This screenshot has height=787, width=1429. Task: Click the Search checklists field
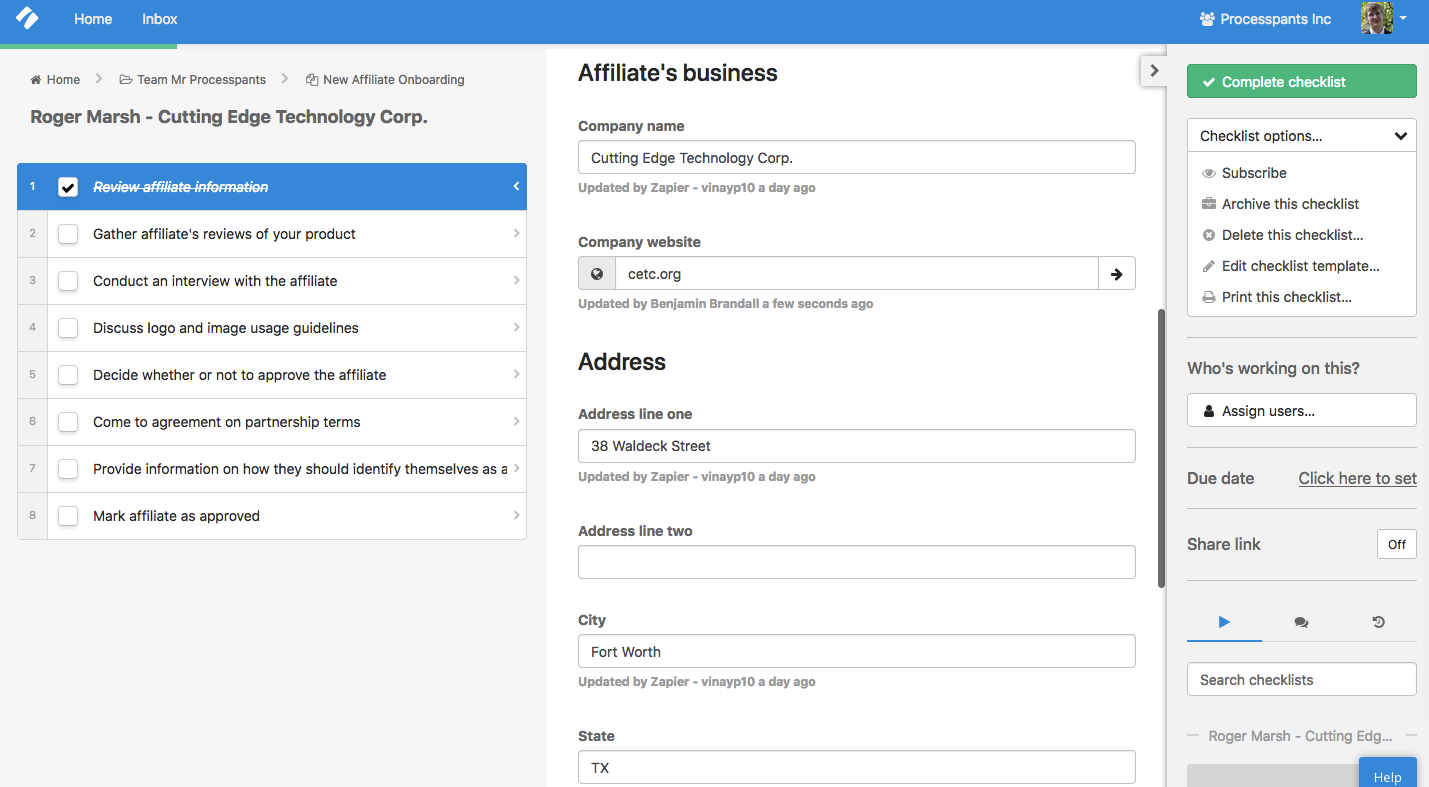[1302, 679]
